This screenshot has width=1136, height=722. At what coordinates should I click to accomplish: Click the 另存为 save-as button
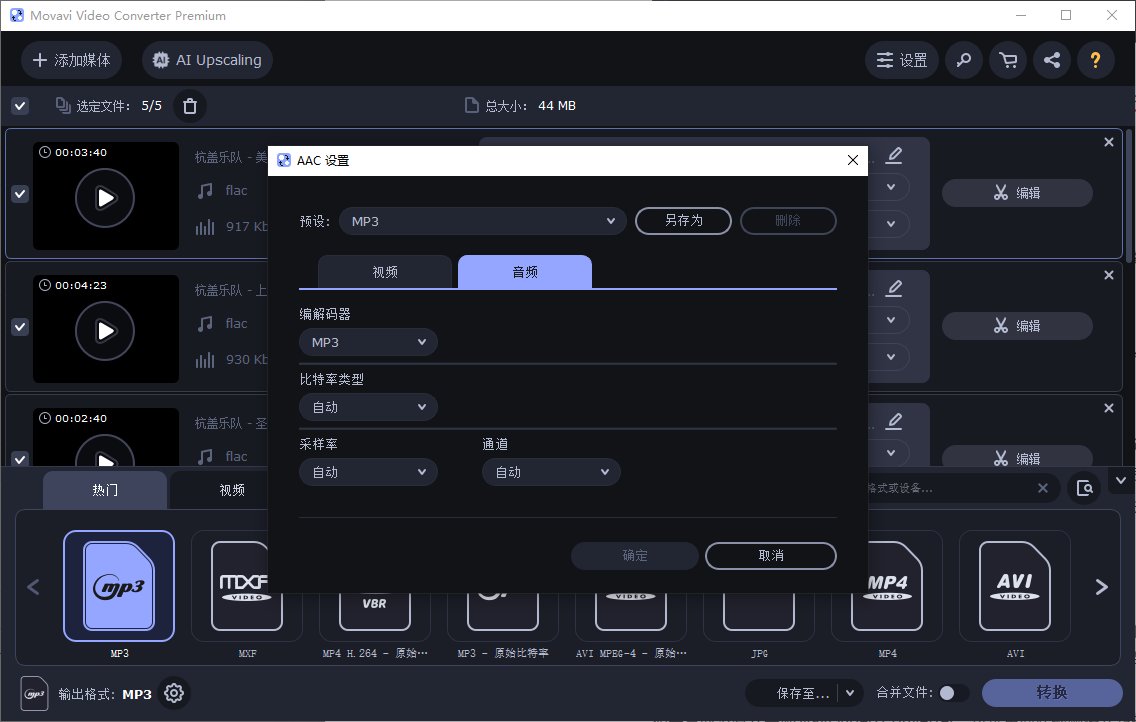[683, 220]
